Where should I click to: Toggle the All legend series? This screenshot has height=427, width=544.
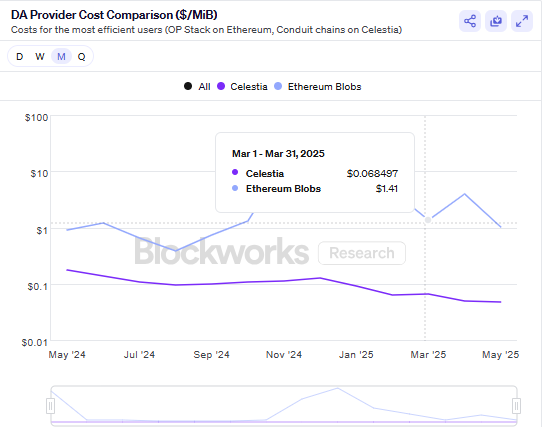click(x=197, y=86)
